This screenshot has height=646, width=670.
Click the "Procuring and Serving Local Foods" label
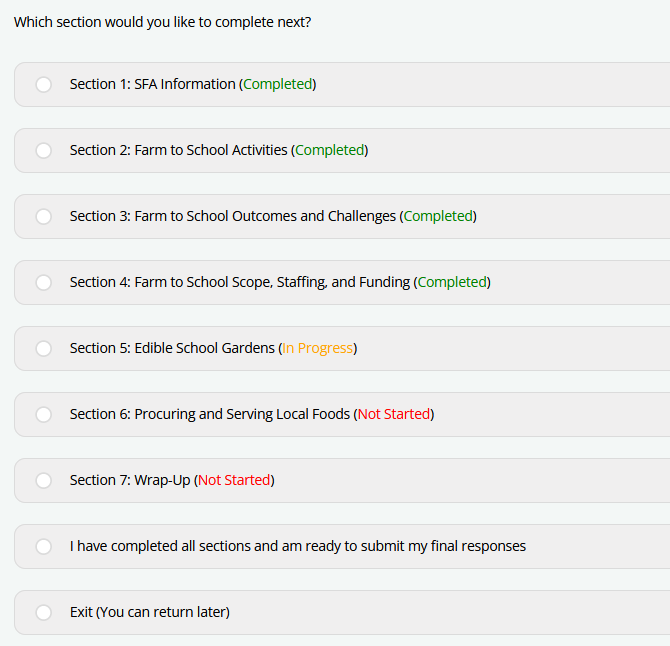242,415
